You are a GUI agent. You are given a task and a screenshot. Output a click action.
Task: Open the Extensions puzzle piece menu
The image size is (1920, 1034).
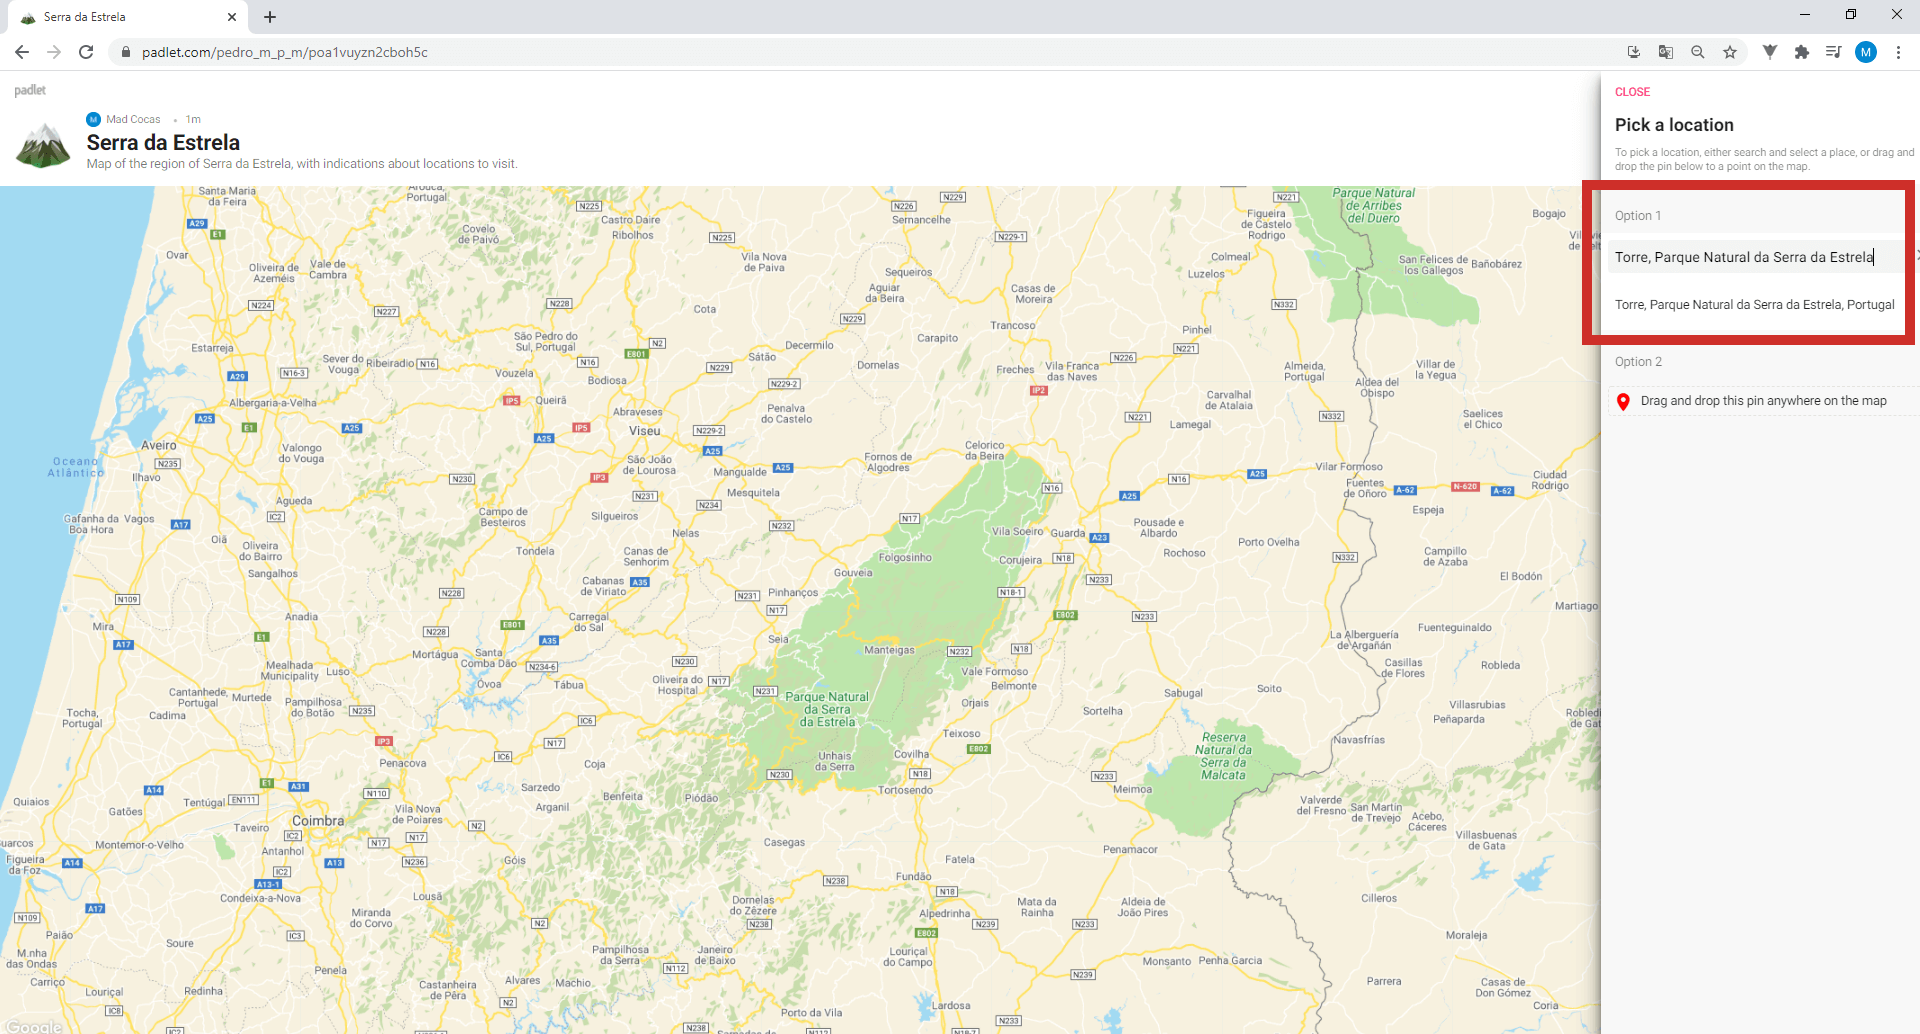coord(1802,52)
